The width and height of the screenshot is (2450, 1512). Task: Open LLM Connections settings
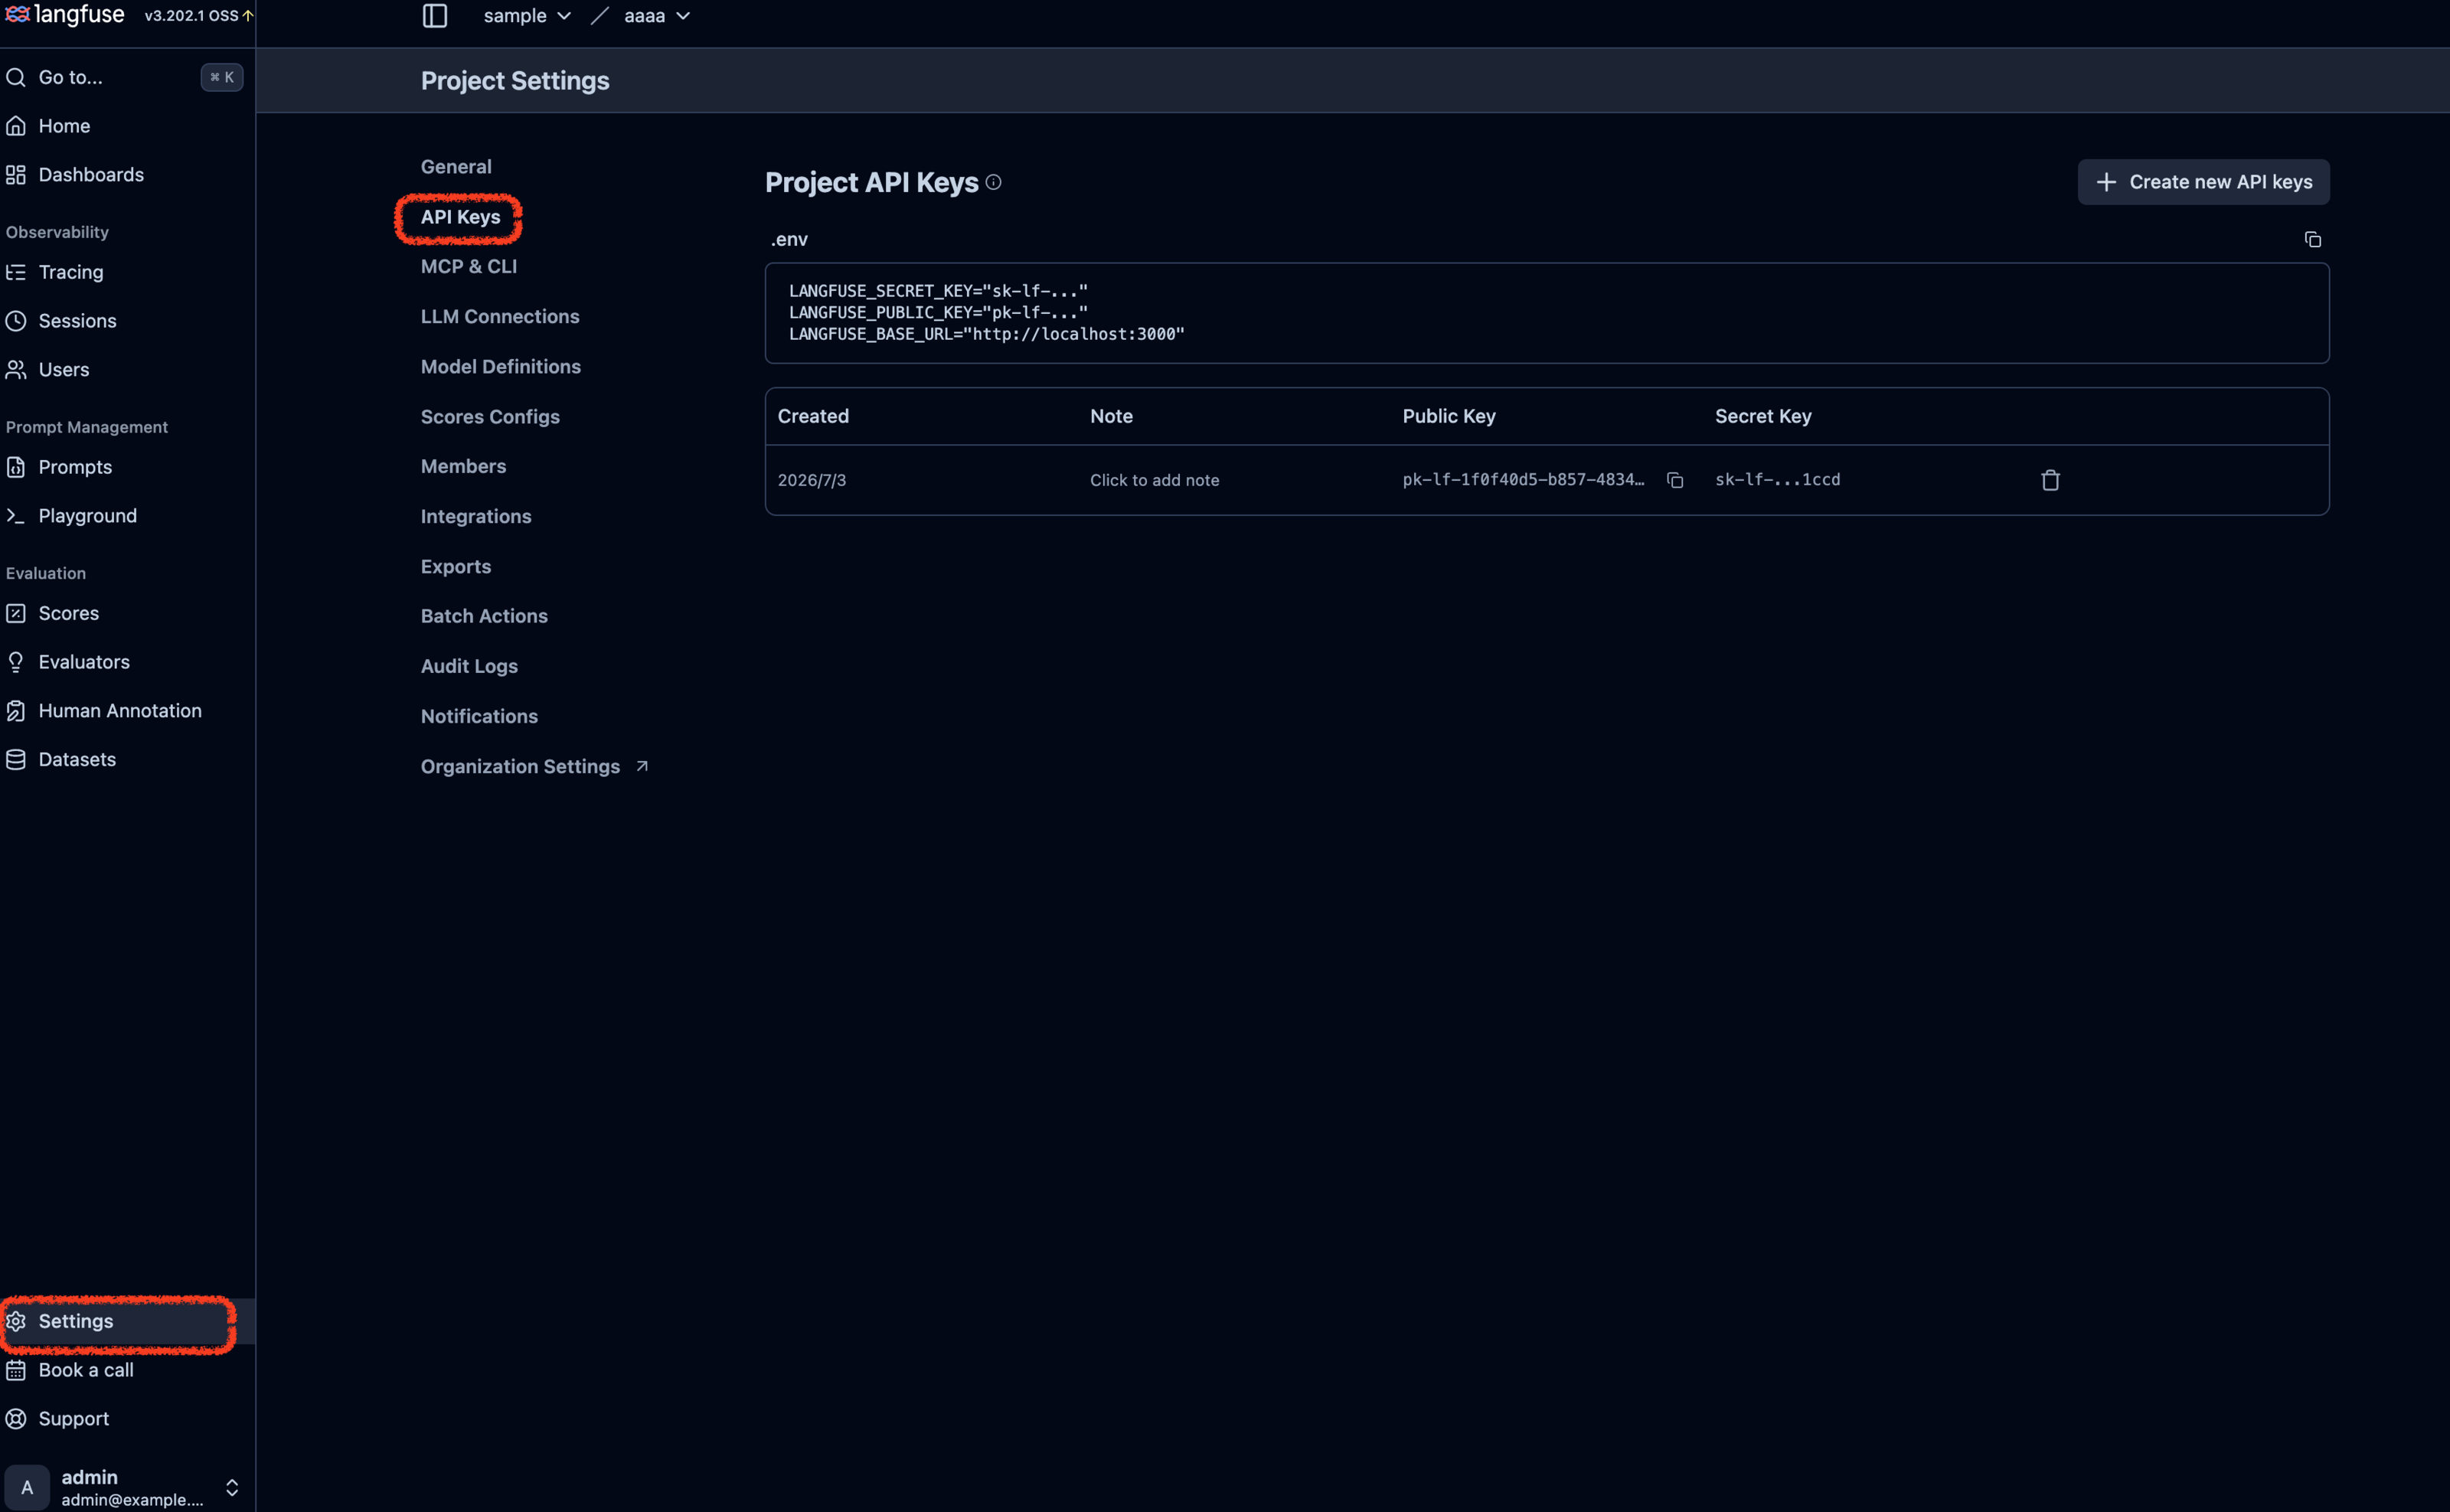click(x=500, y=317)
